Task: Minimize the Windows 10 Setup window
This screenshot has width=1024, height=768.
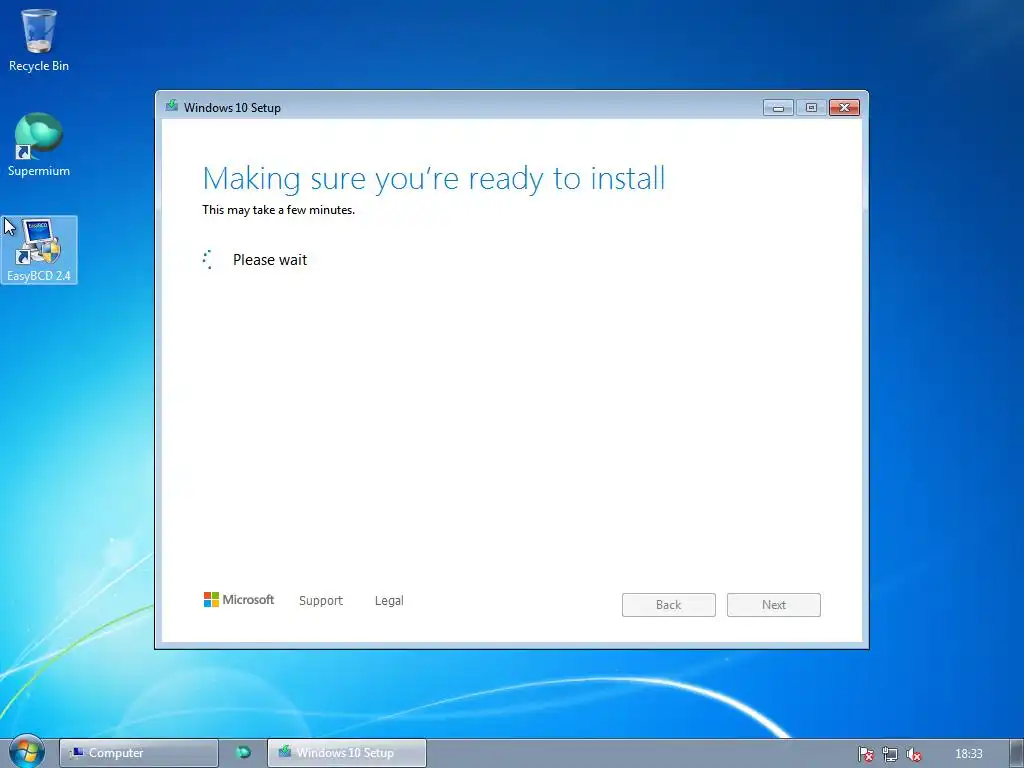Action: tap(778, 108)
